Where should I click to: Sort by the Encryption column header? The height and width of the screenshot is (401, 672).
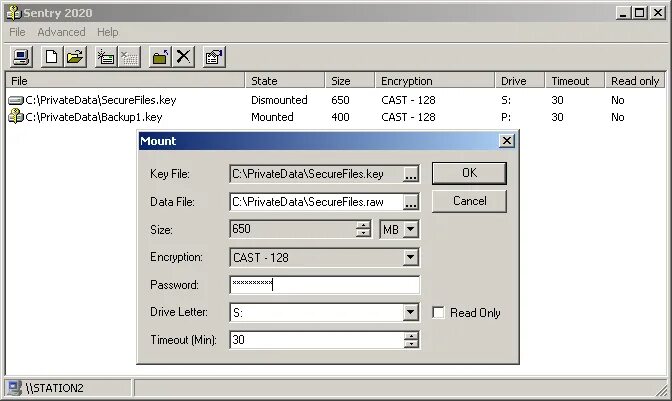pos(435,81)
